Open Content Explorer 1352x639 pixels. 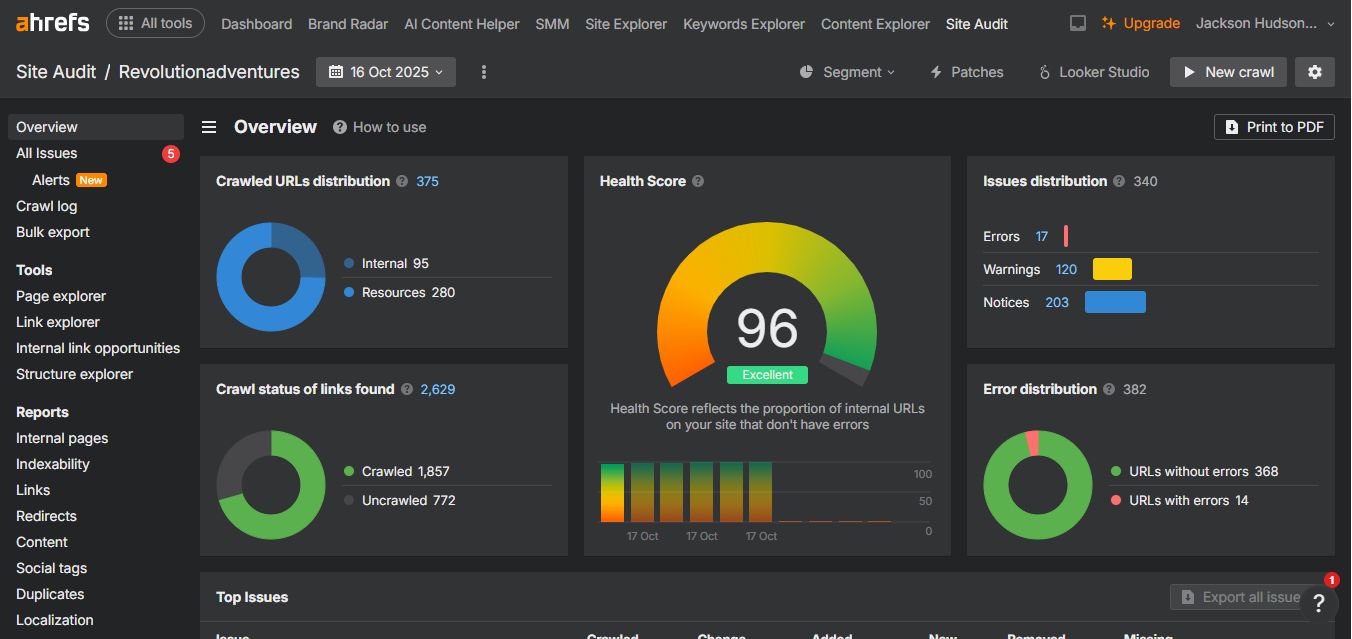tap(875, 24)
